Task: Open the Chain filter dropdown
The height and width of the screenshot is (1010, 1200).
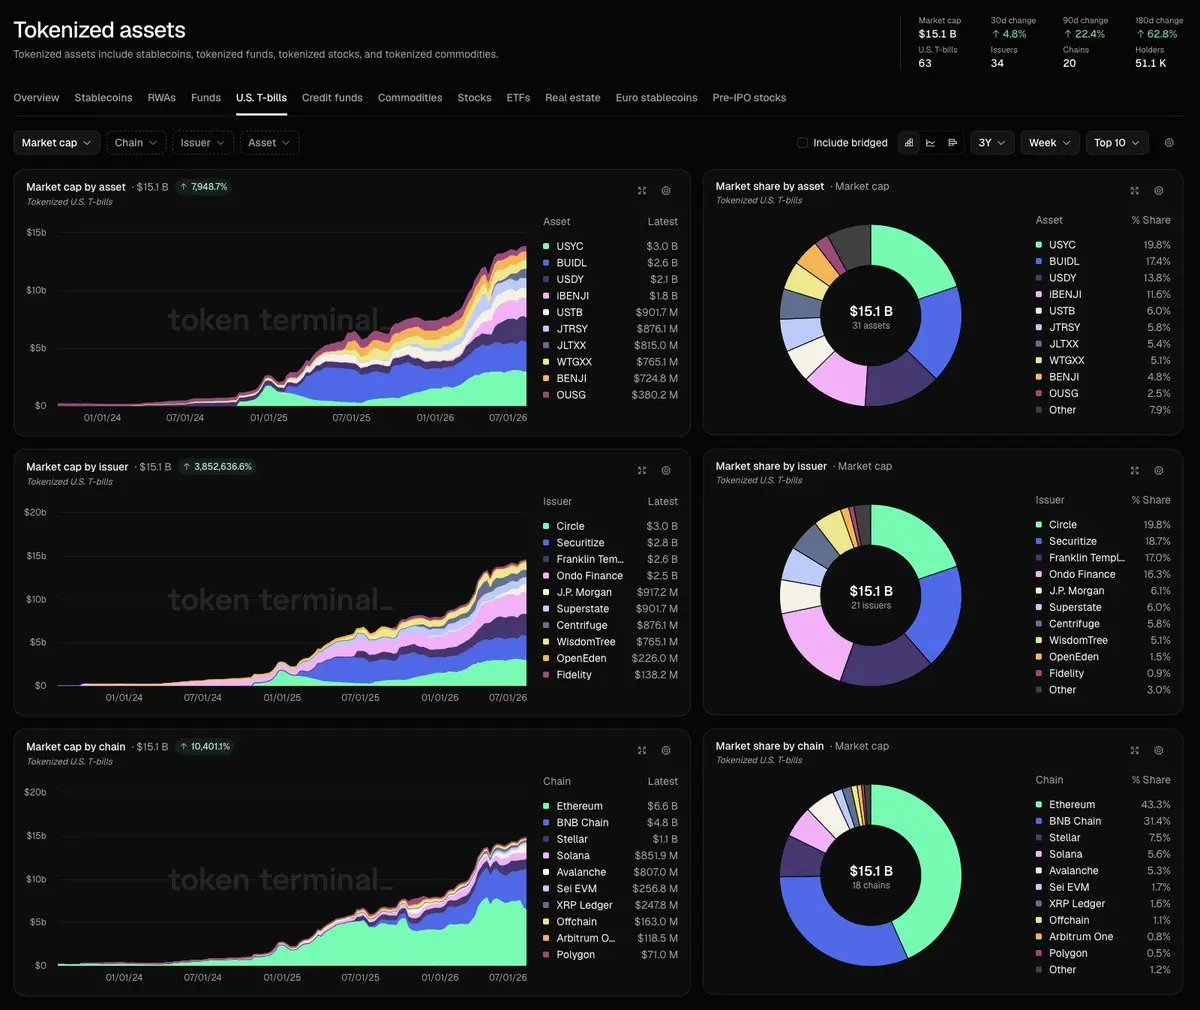Action: [x=136, y=143]
